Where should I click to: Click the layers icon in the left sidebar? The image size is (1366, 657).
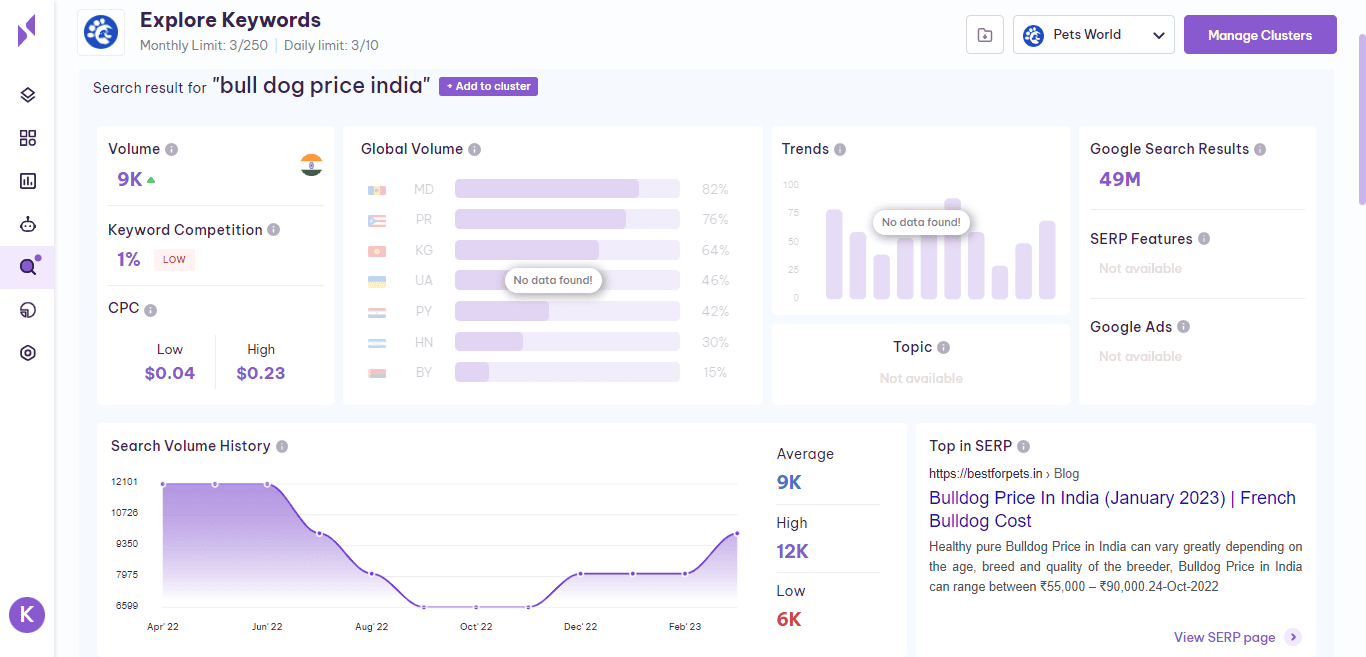[28, 95]
